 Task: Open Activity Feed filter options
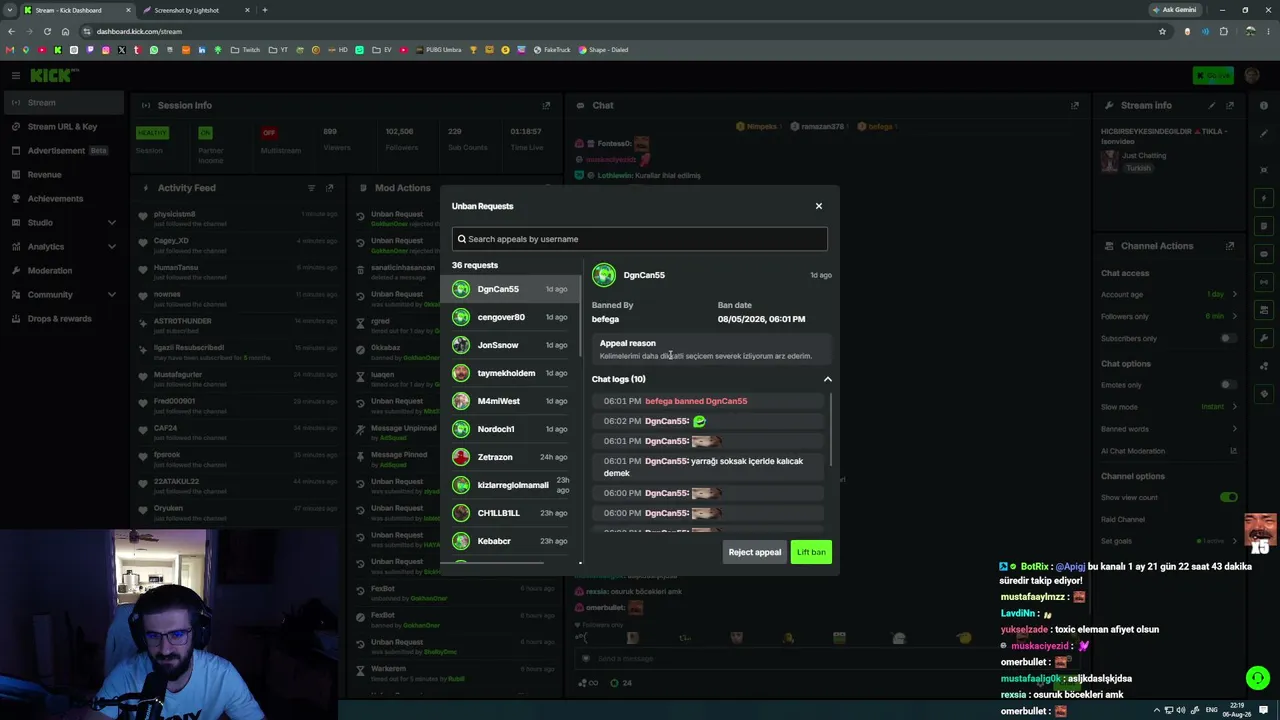(x=311, y=188)
